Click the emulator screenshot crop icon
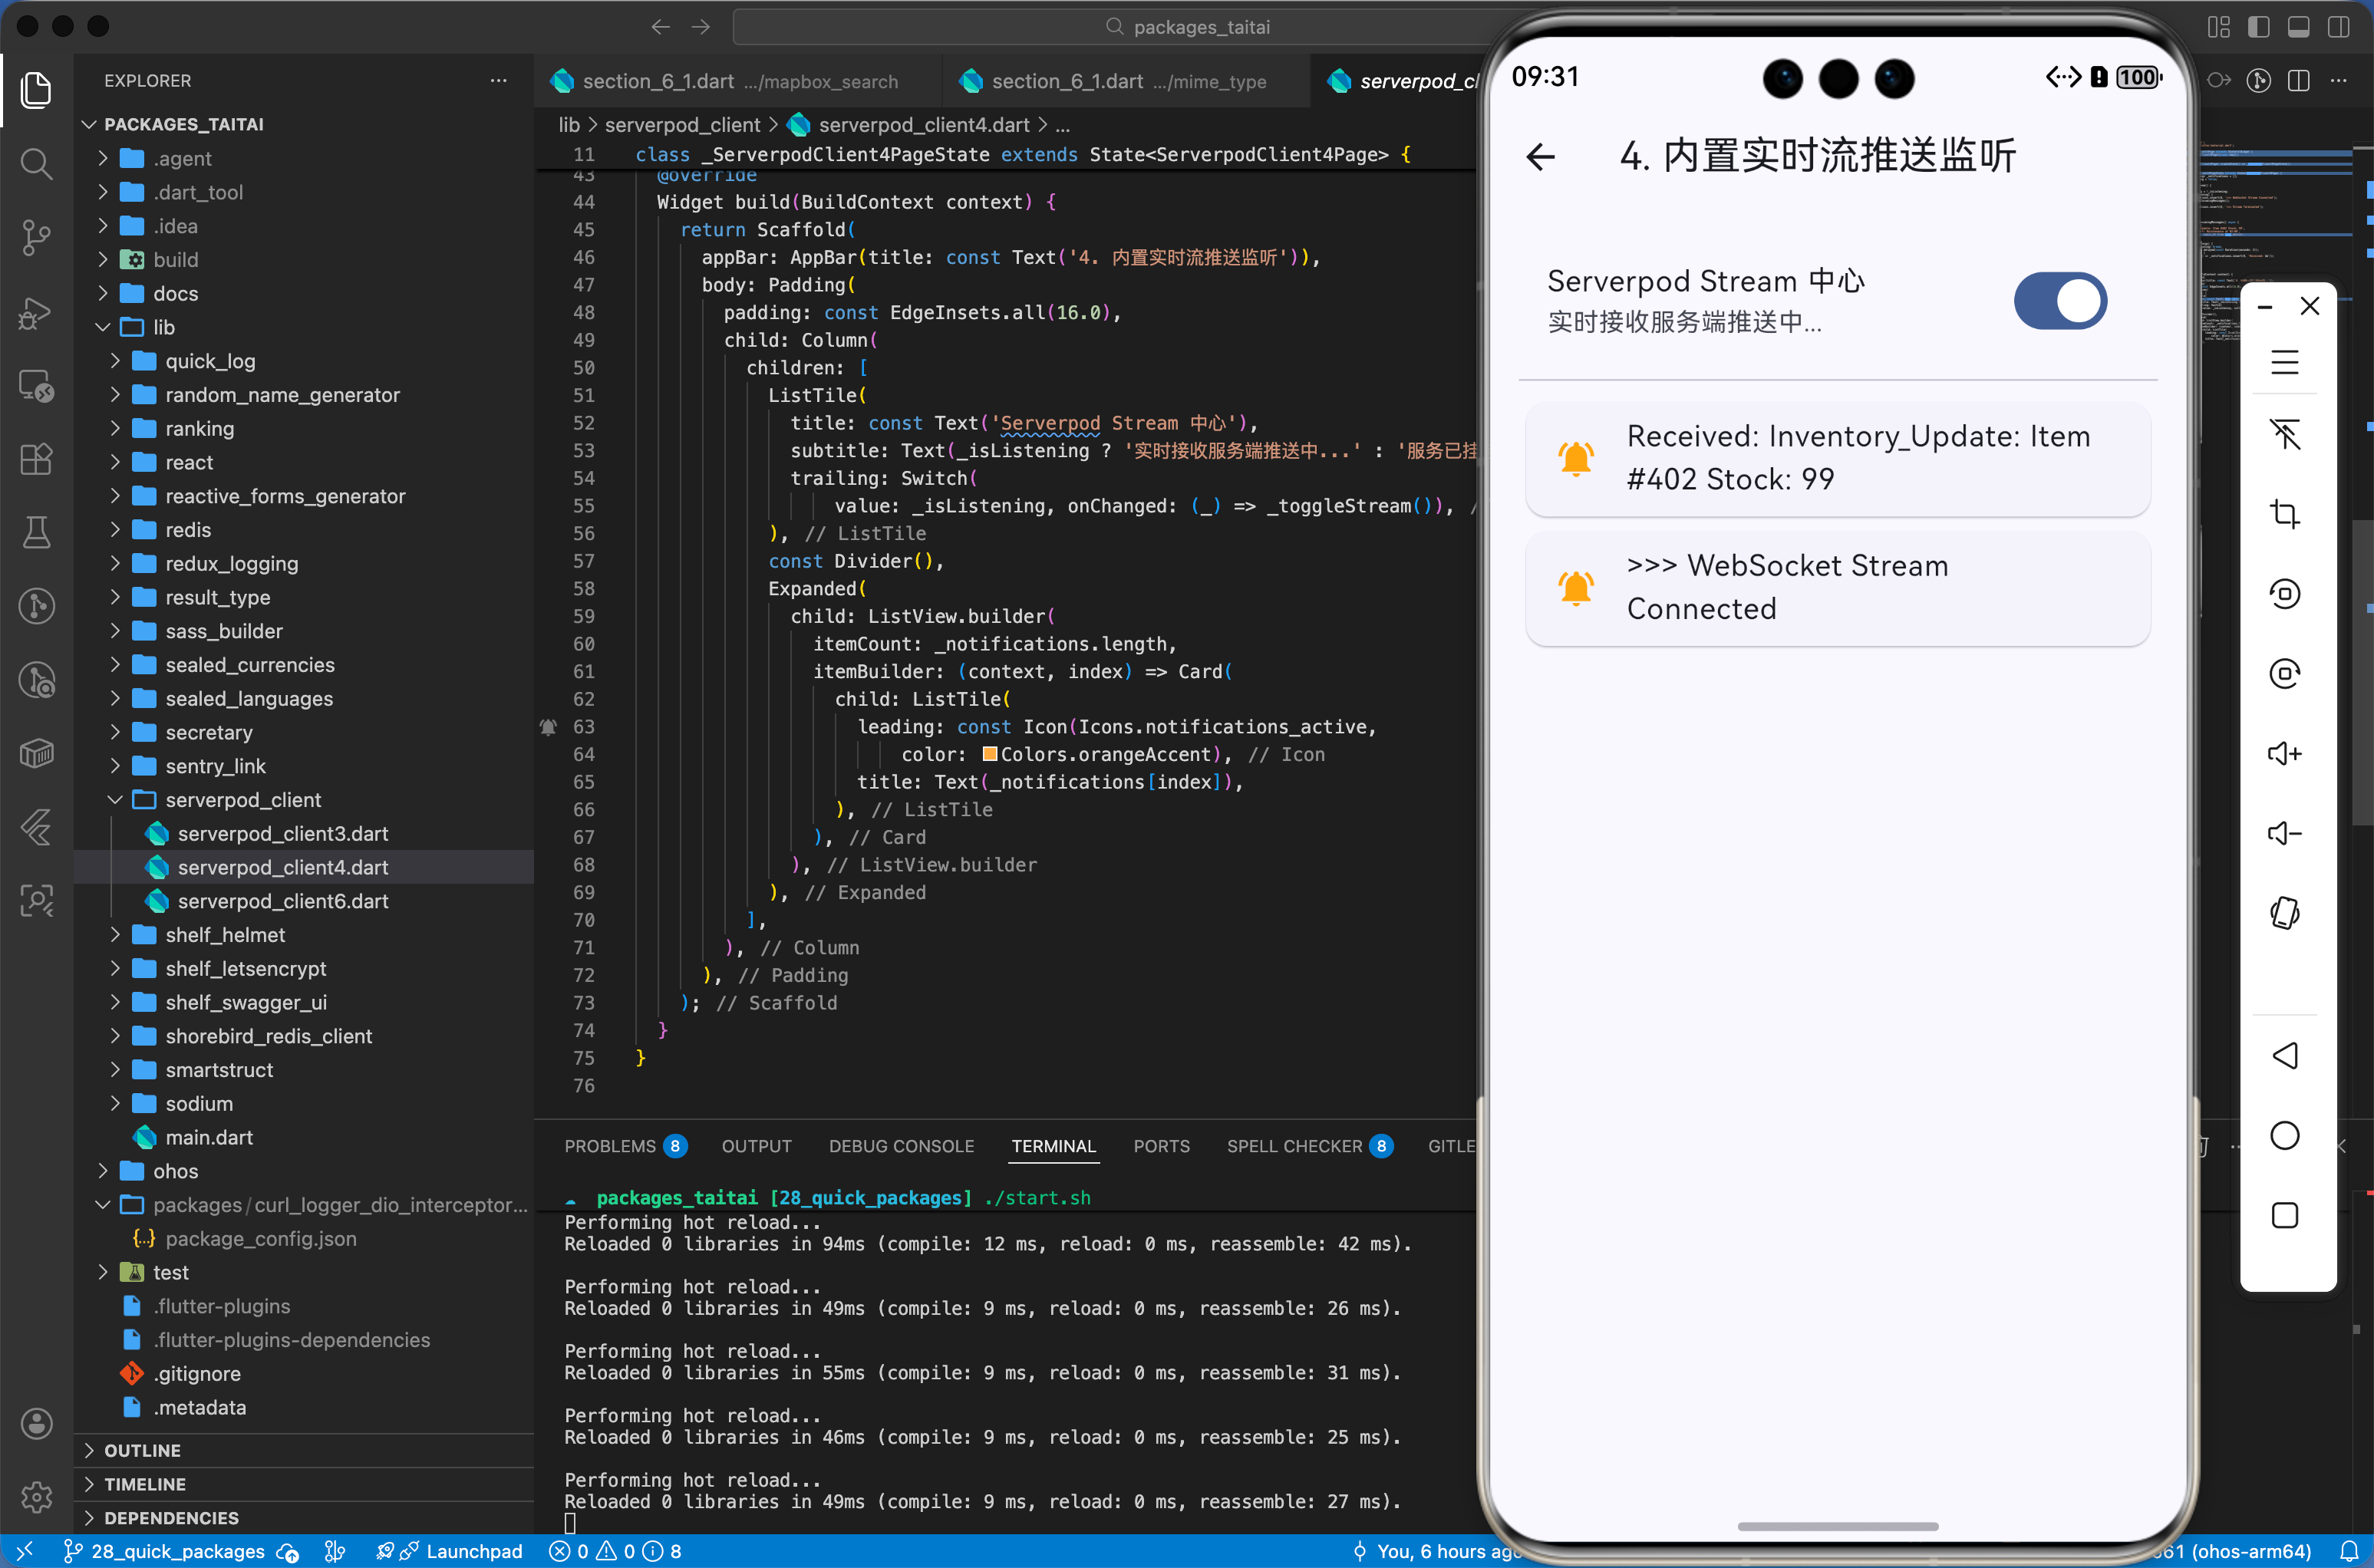Image resolution: width=2374 pixels, height=1568 pixels. pos(2284,514)
